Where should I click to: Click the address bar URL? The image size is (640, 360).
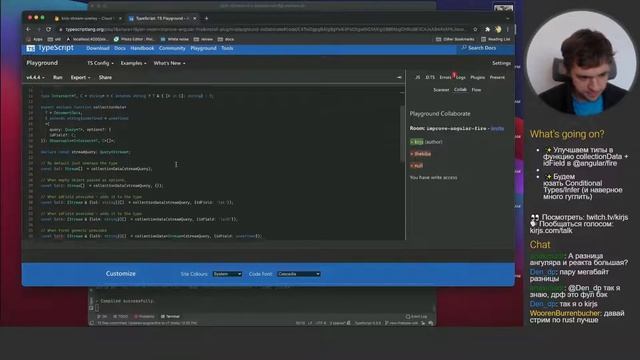pos(264,29)
